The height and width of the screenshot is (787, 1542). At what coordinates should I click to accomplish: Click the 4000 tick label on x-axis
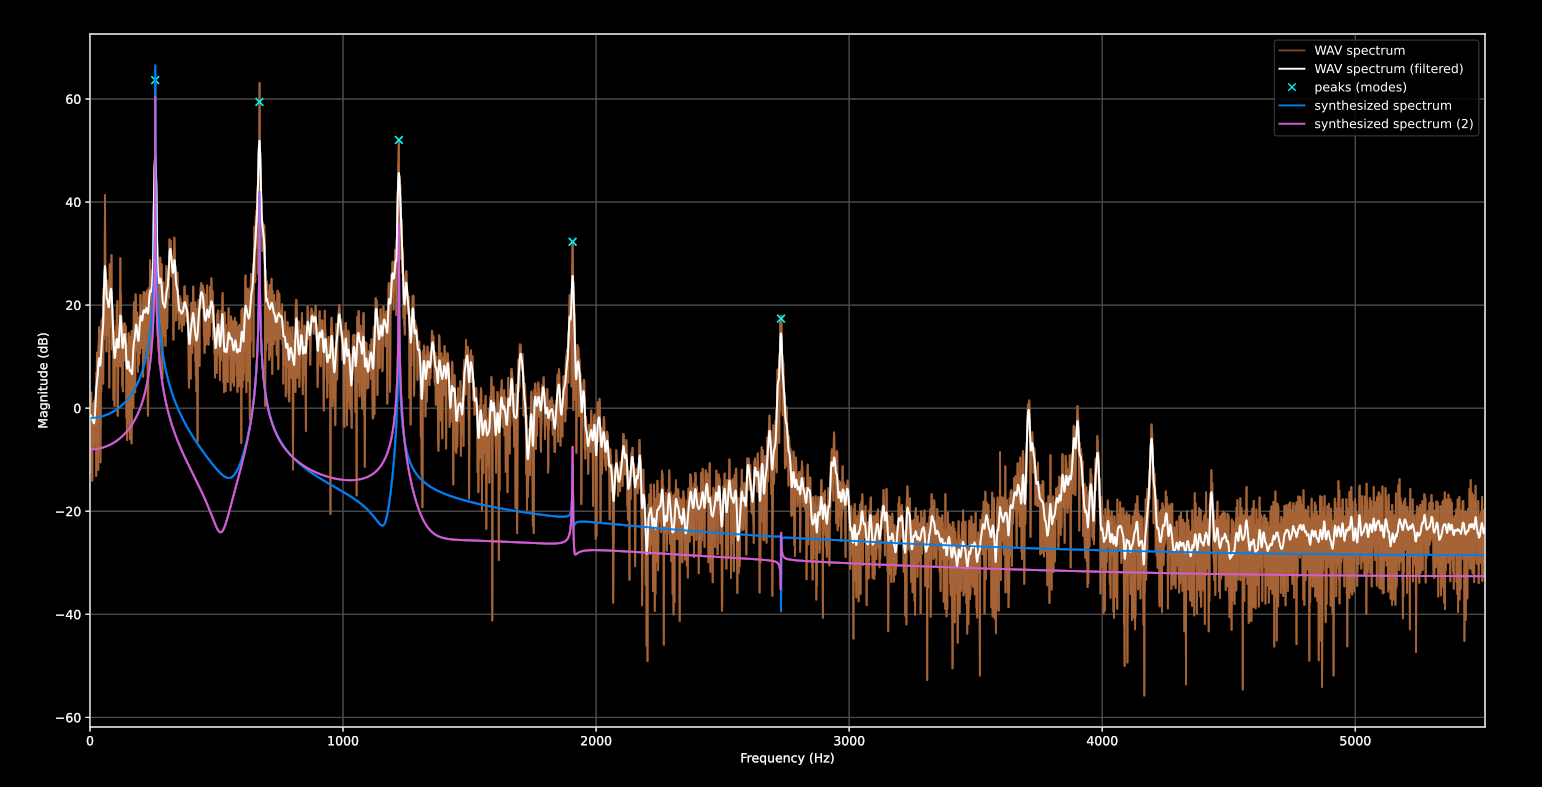point(1102,741)
